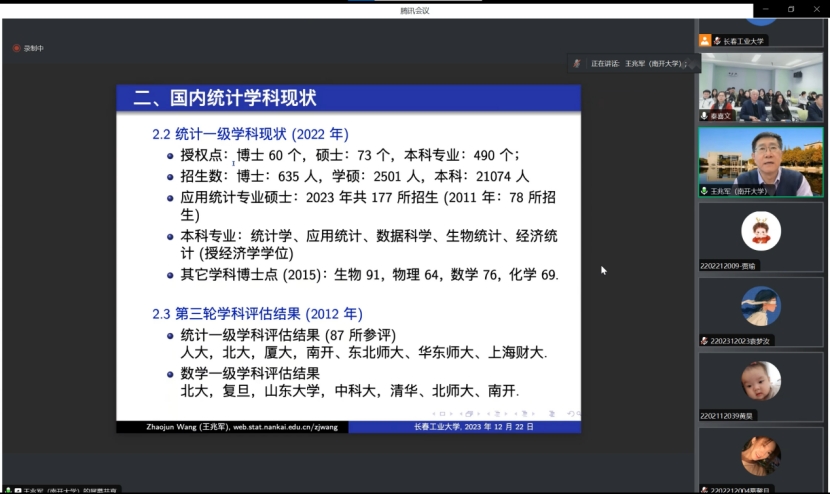The width and height of the screenshot is (830, 495).
Task: Select 秦喜文's classroom video thumbnail
Action: click(761, 86)
